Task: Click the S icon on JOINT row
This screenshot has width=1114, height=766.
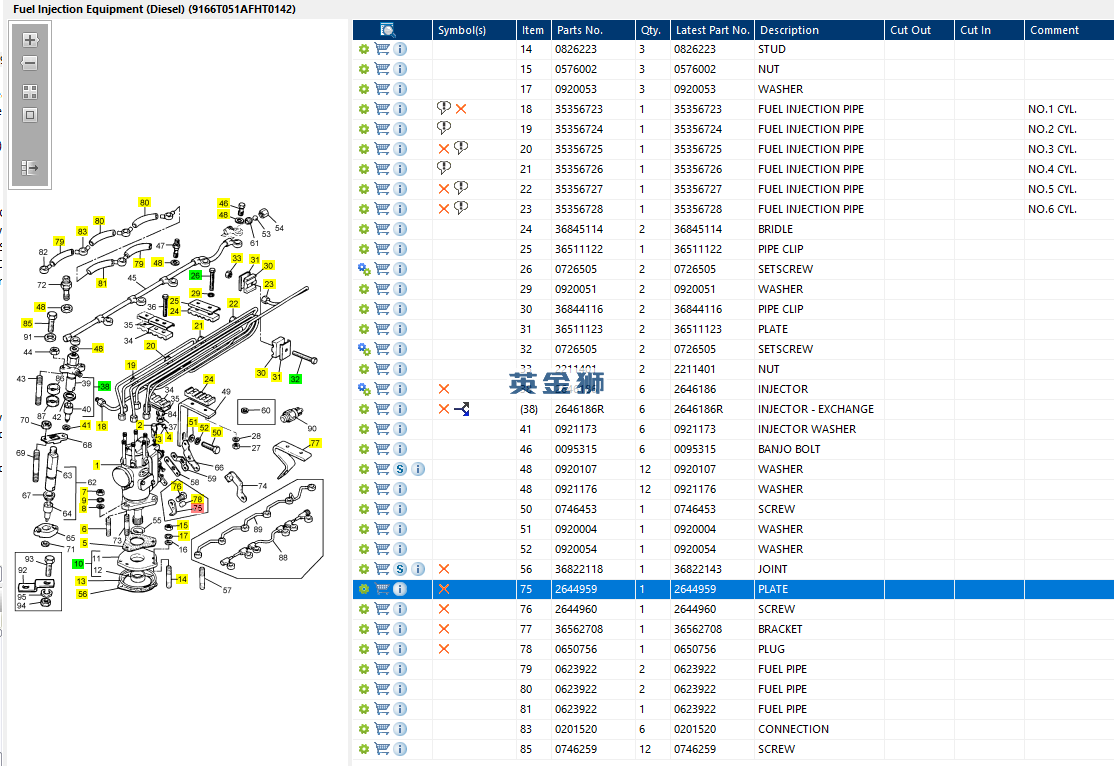Action: coord(400,569)
